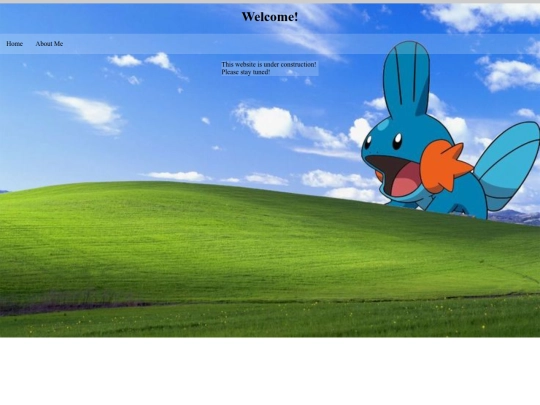This screenshot has height=405, width=540.
Task: Go to the About Me page
Action: coord(49,44)
